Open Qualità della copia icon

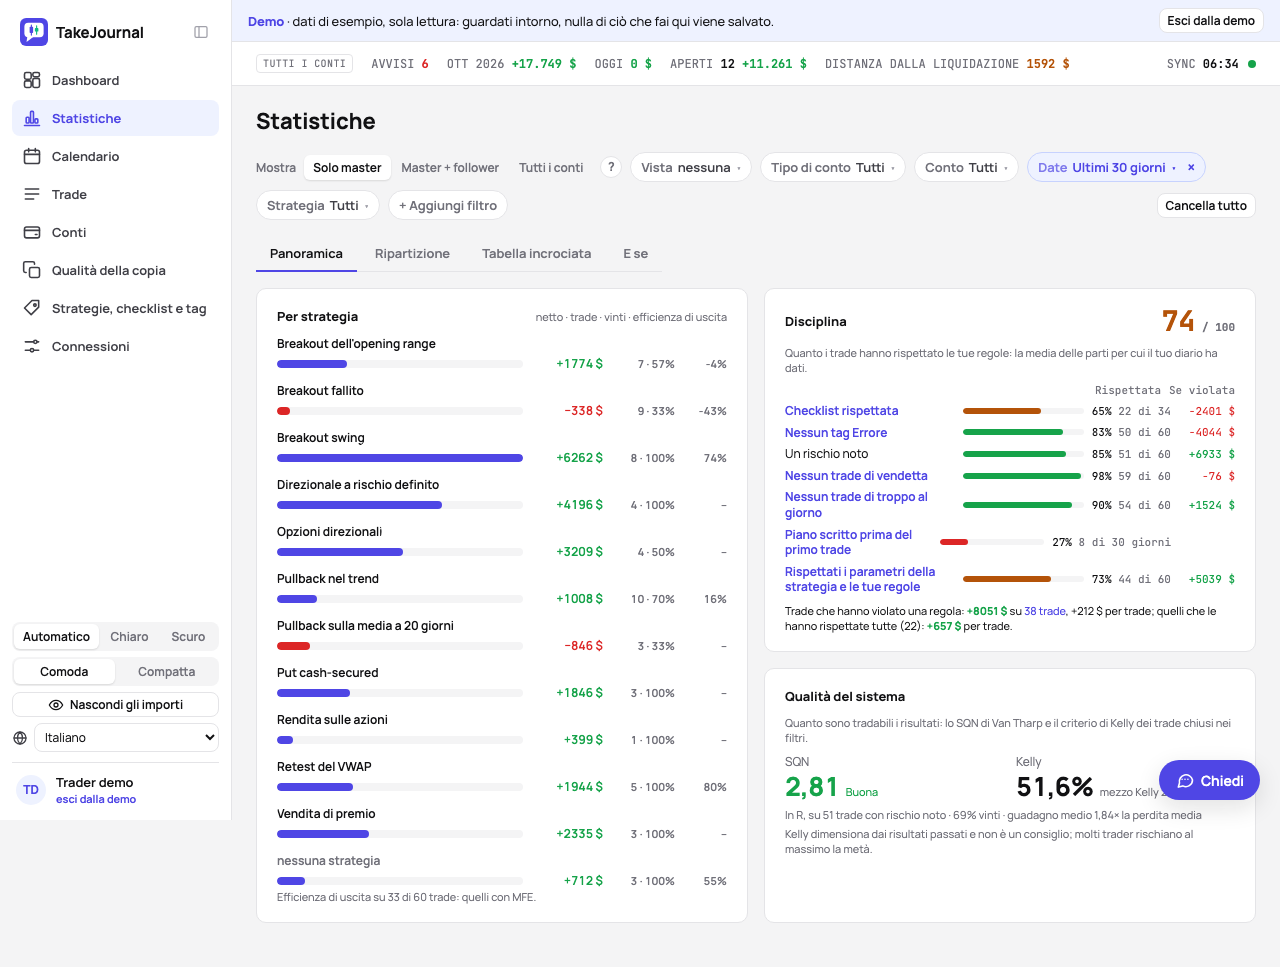[32, 270]
